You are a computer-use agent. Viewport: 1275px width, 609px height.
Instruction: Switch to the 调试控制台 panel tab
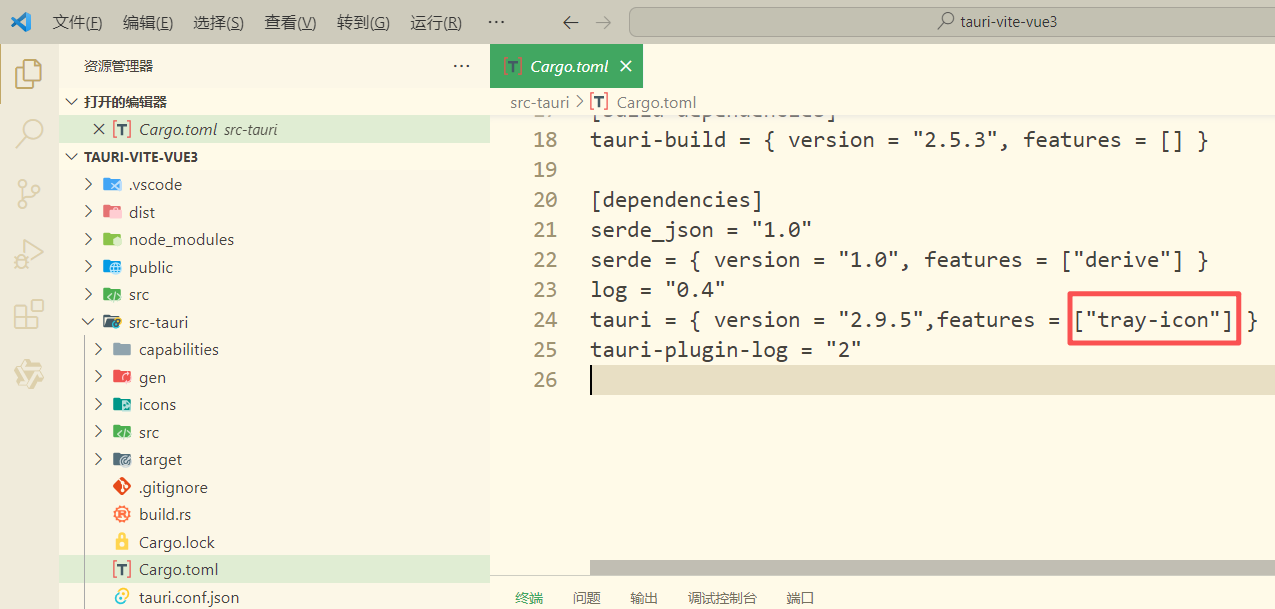[x=722, y=598]
